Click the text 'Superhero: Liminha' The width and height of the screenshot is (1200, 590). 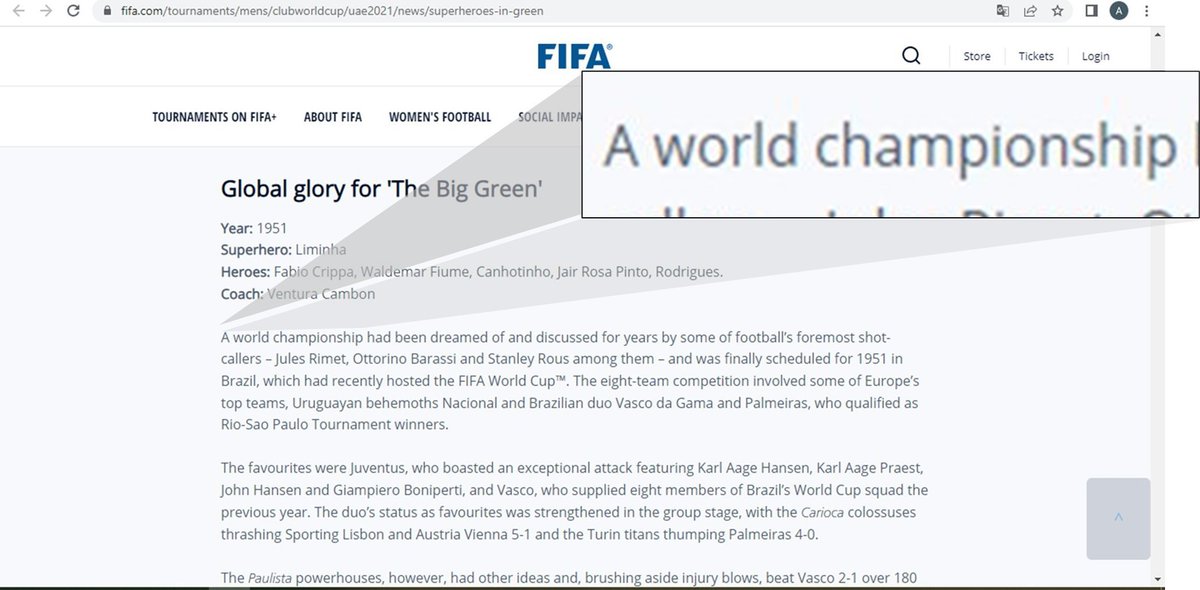pos(283,250)
